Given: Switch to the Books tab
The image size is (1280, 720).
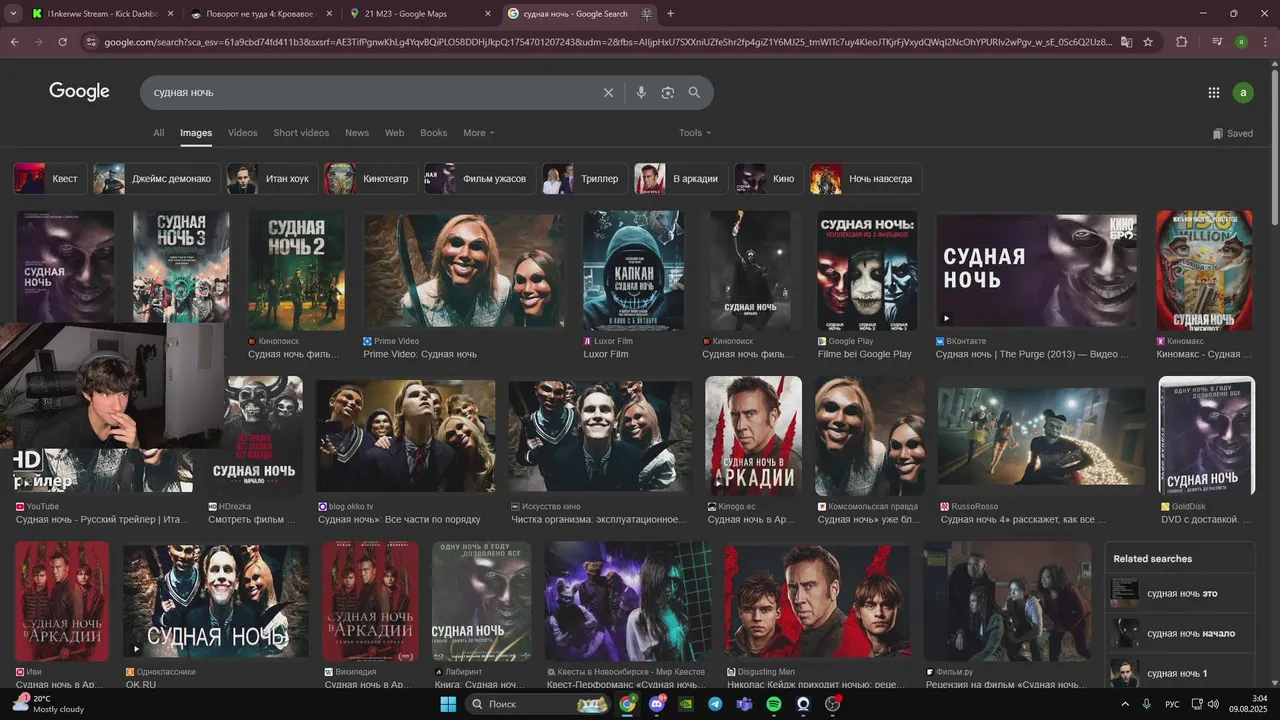Looking at the screenshot, I should (434, 133).
